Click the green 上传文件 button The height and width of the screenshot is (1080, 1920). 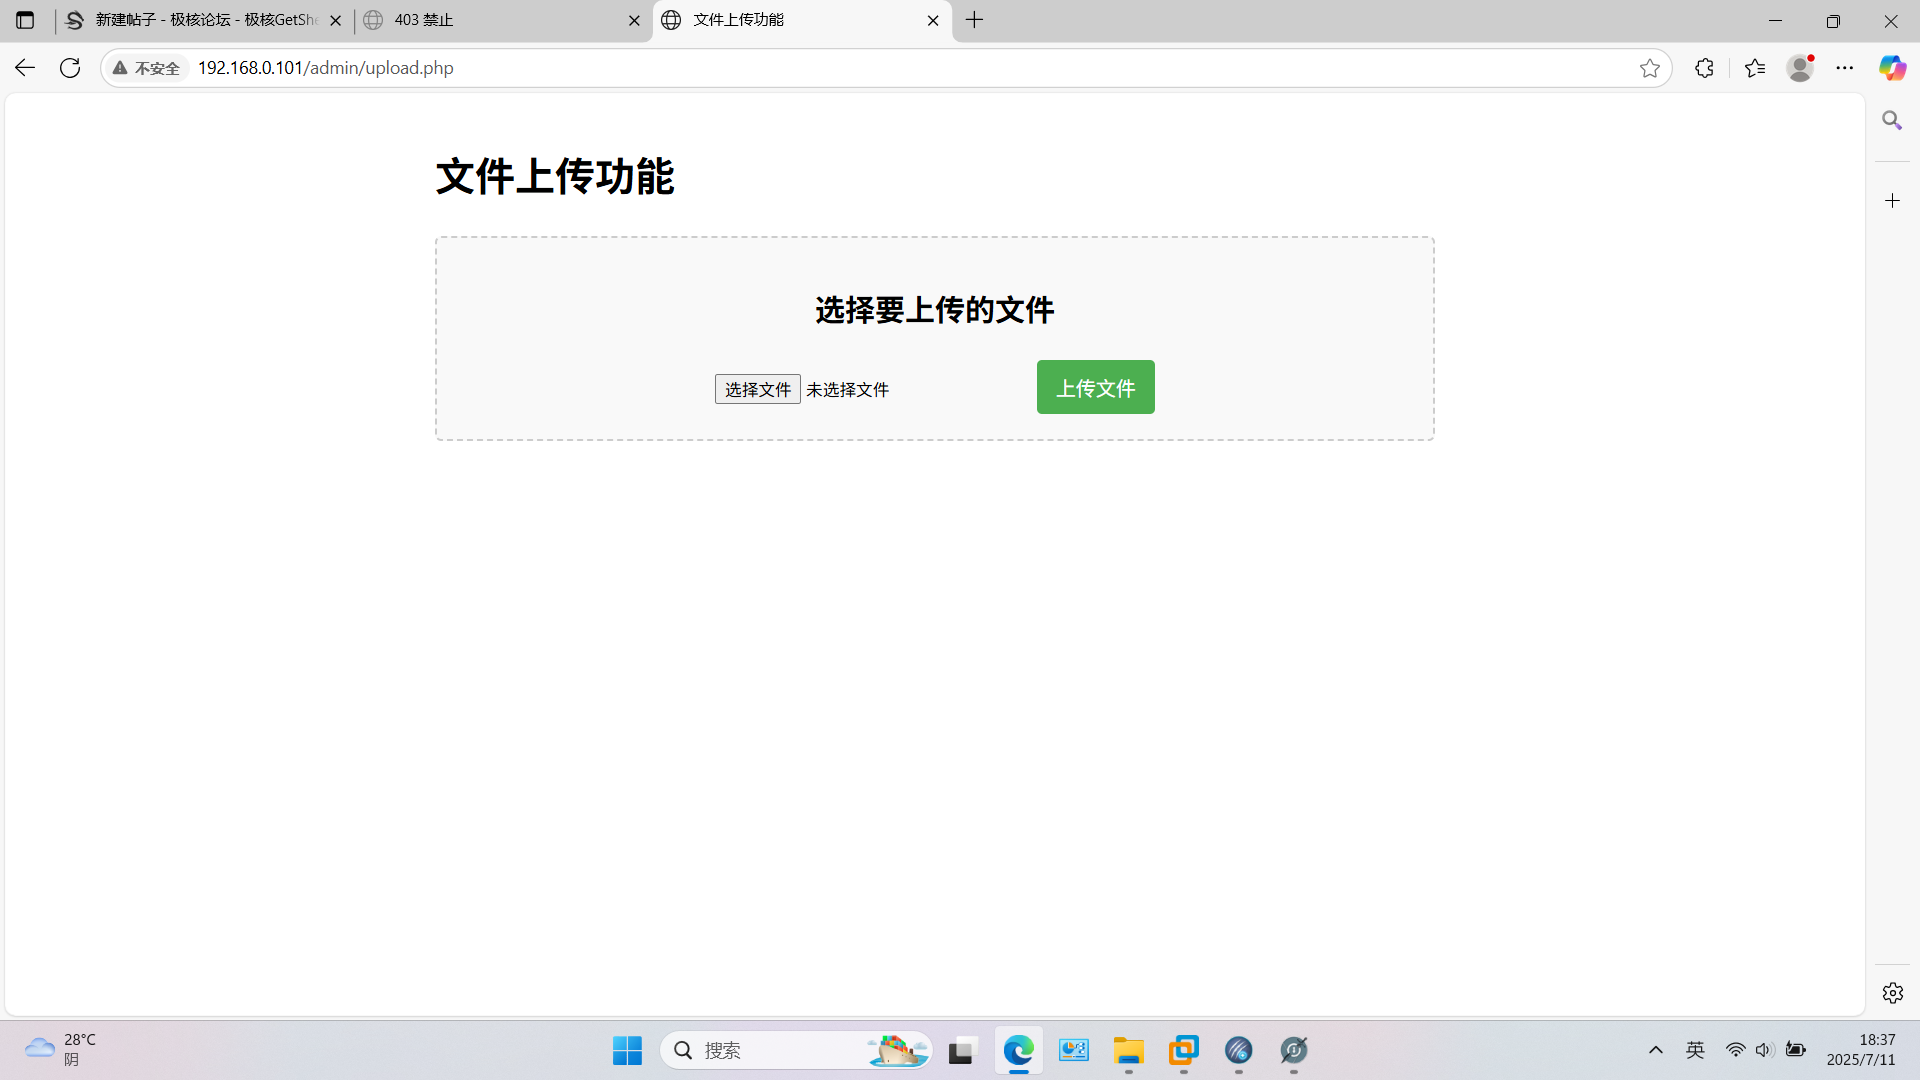pyautogui.click(x=1095, y=387)
